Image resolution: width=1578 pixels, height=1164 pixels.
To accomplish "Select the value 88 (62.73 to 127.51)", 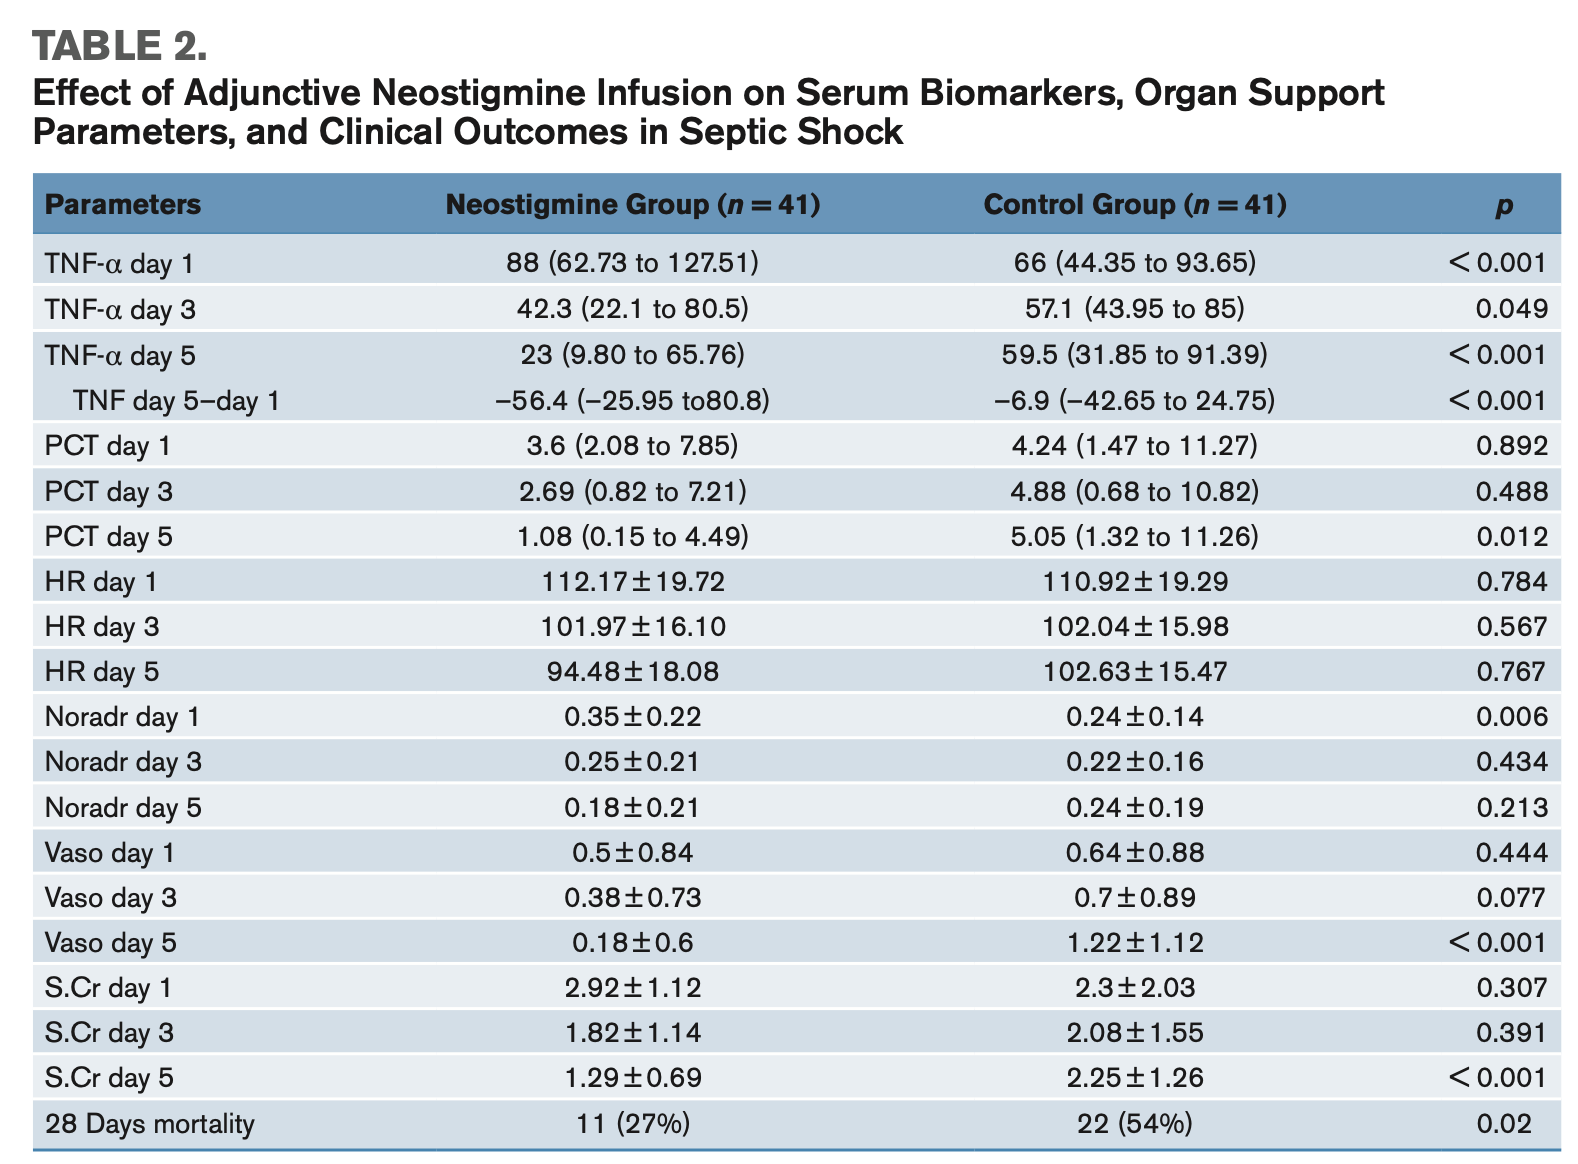I will pyautogui.click(x=632, y=263).
